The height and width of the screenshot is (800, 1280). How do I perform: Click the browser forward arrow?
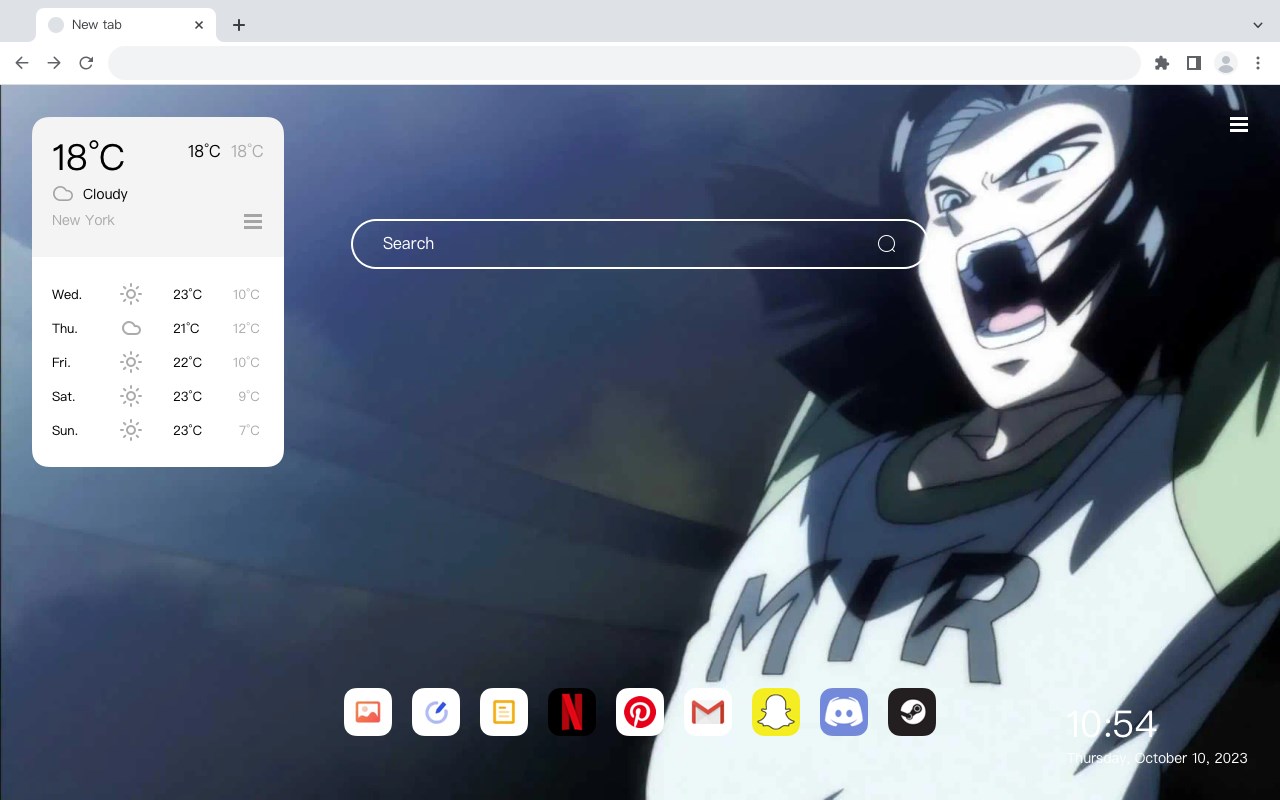pyautogui.click(x=54, y=63)
